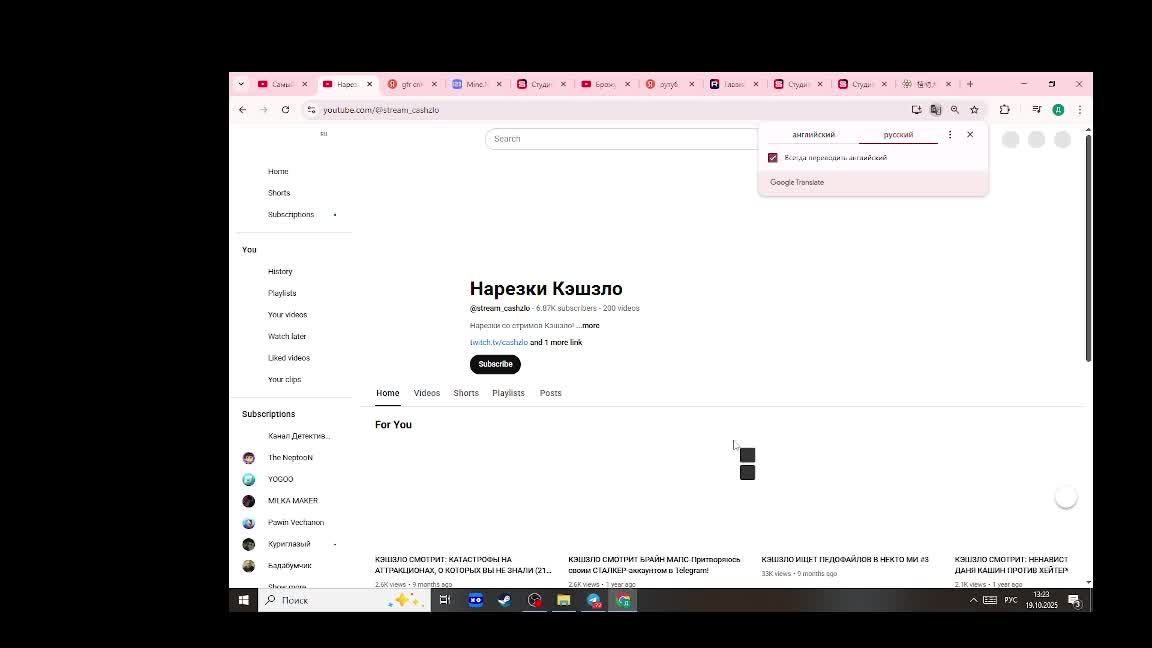Go to sidebar Shorts

click(279, 192)
